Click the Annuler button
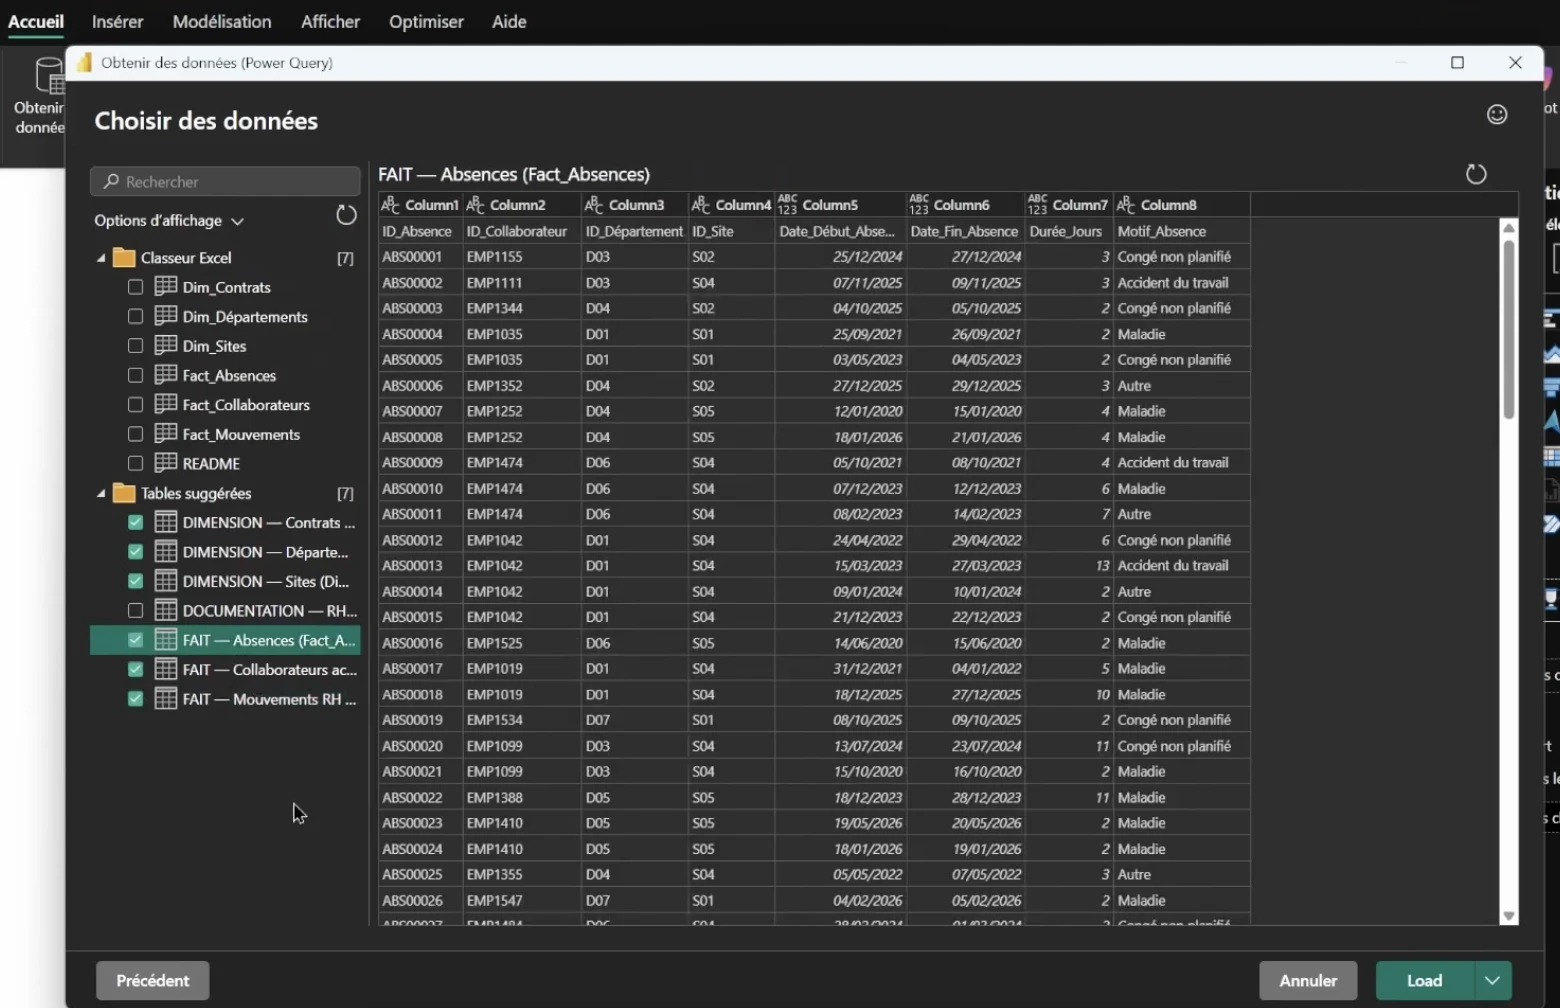Image resolution: width=1560 pixels, height=1008 pixels. 1308,980
